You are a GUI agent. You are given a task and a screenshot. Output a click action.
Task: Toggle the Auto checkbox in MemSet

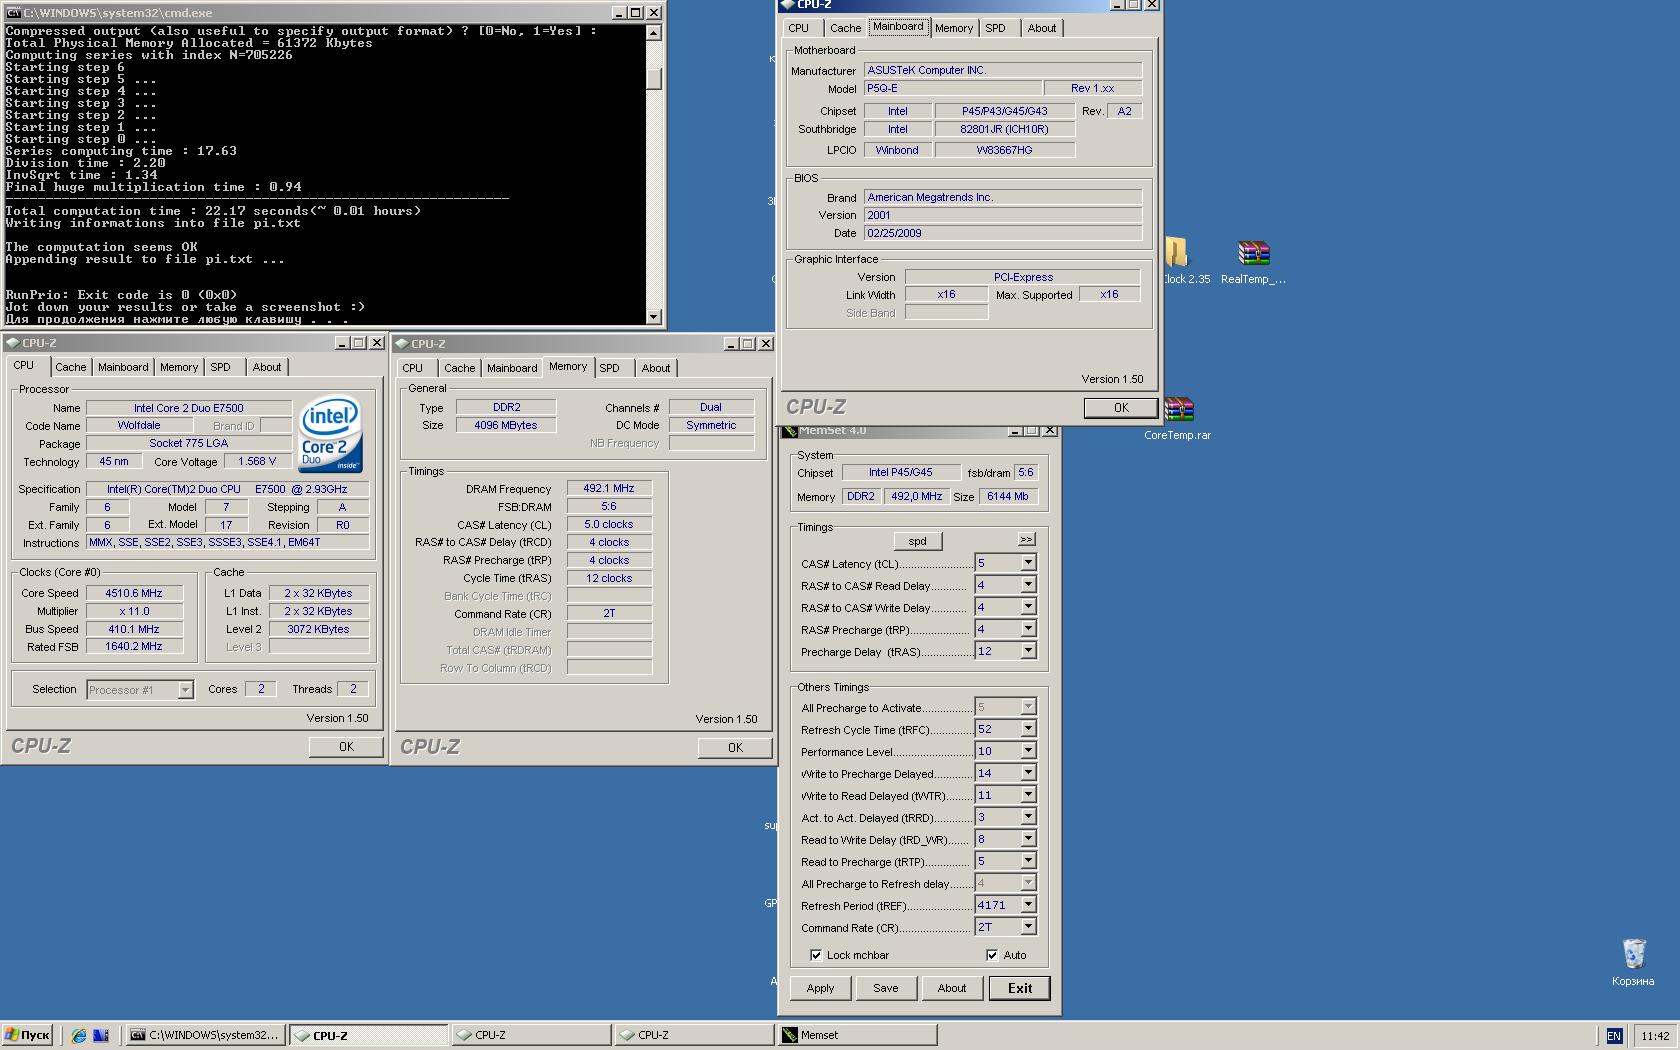pyautogui.click(x=992, y=955)
